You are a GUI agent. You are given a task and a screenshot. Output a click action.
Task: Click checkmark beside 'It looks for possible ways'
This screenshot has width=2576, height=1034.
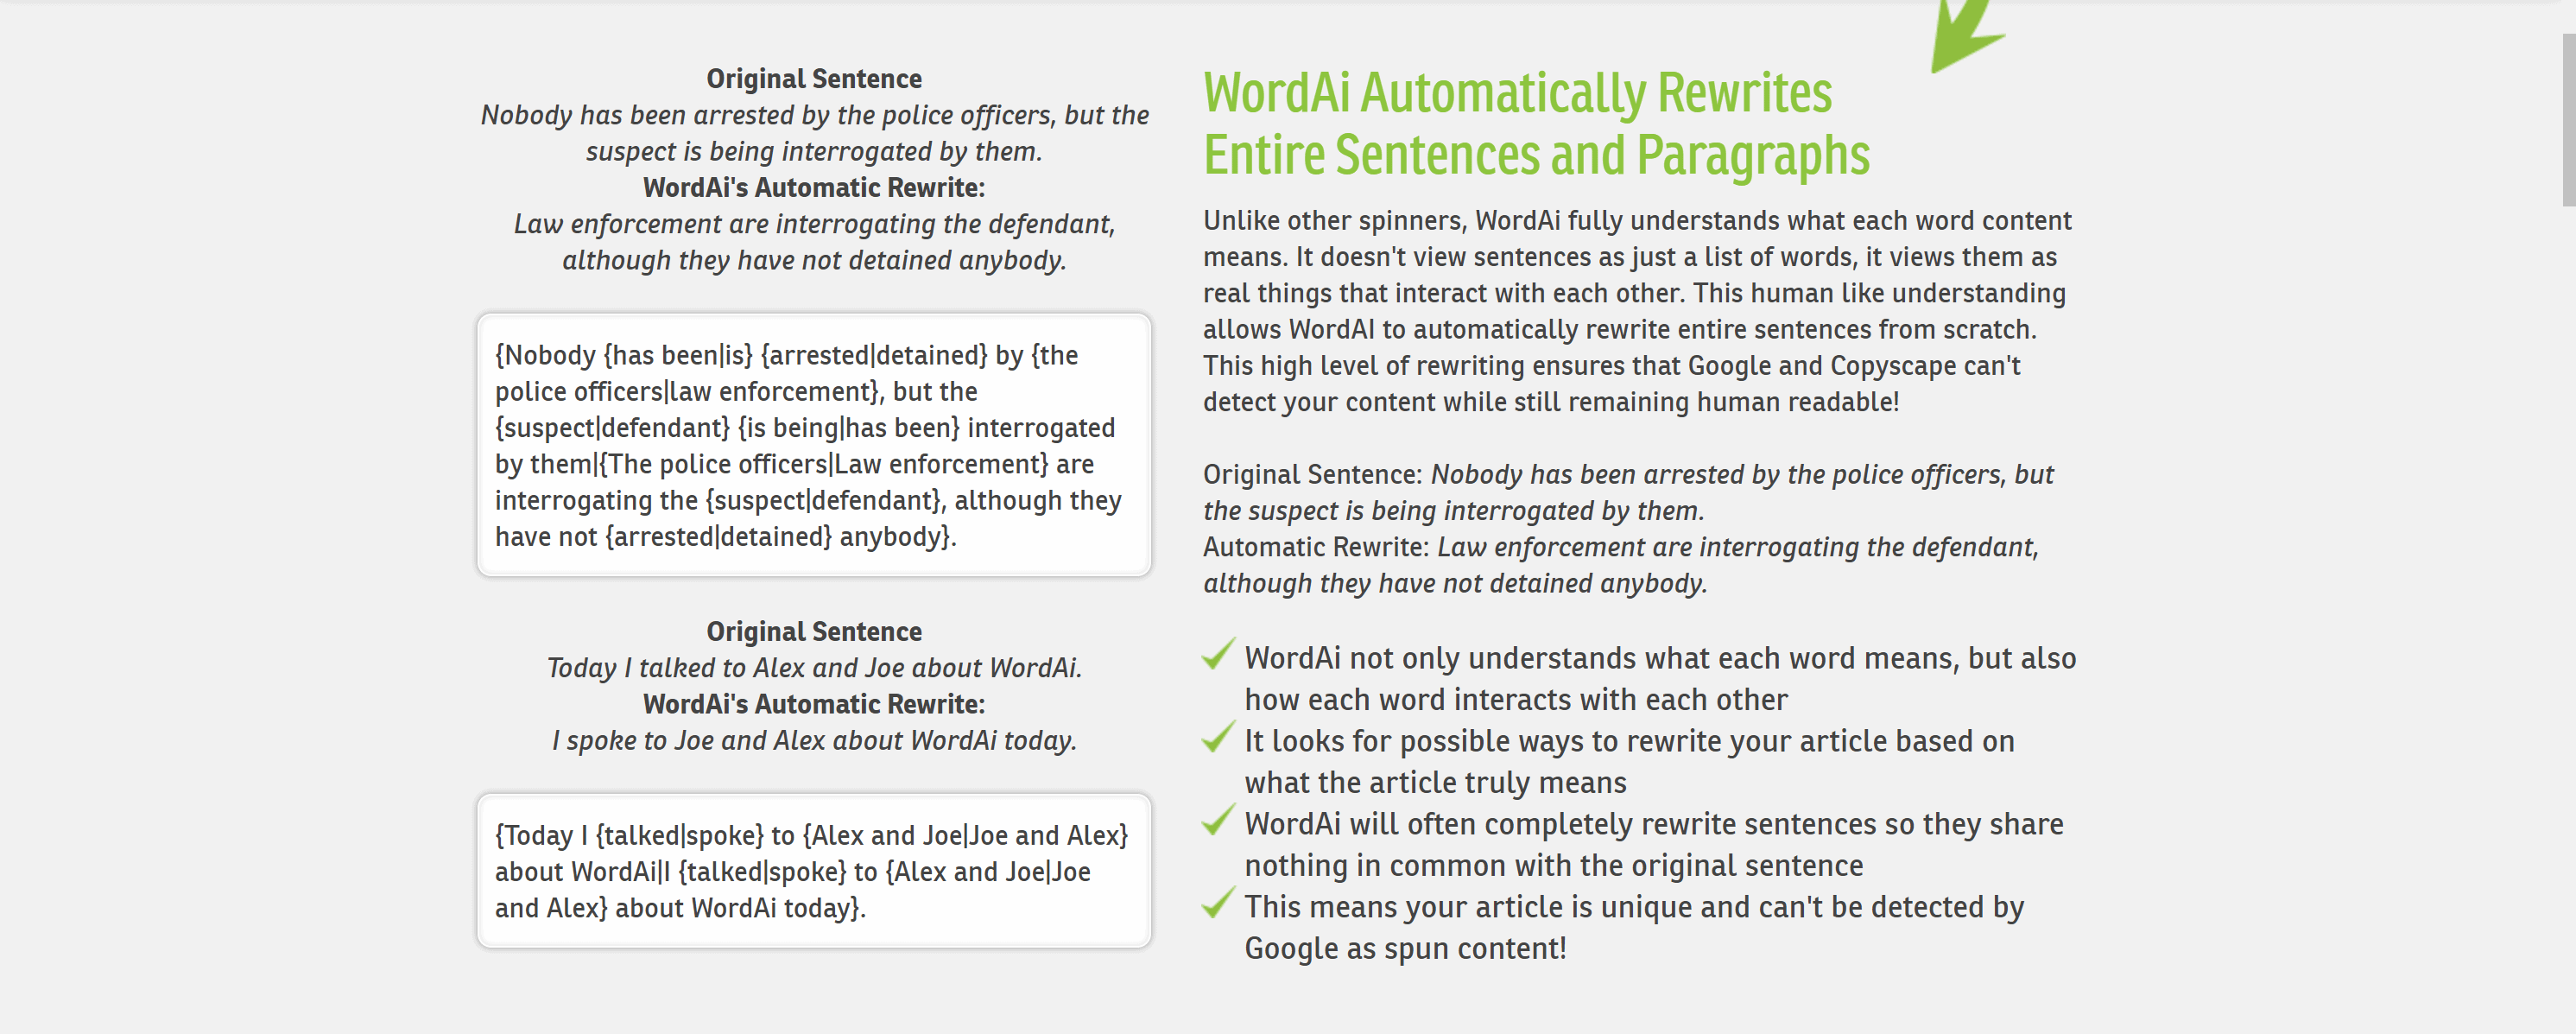[x=1219, y=737]
